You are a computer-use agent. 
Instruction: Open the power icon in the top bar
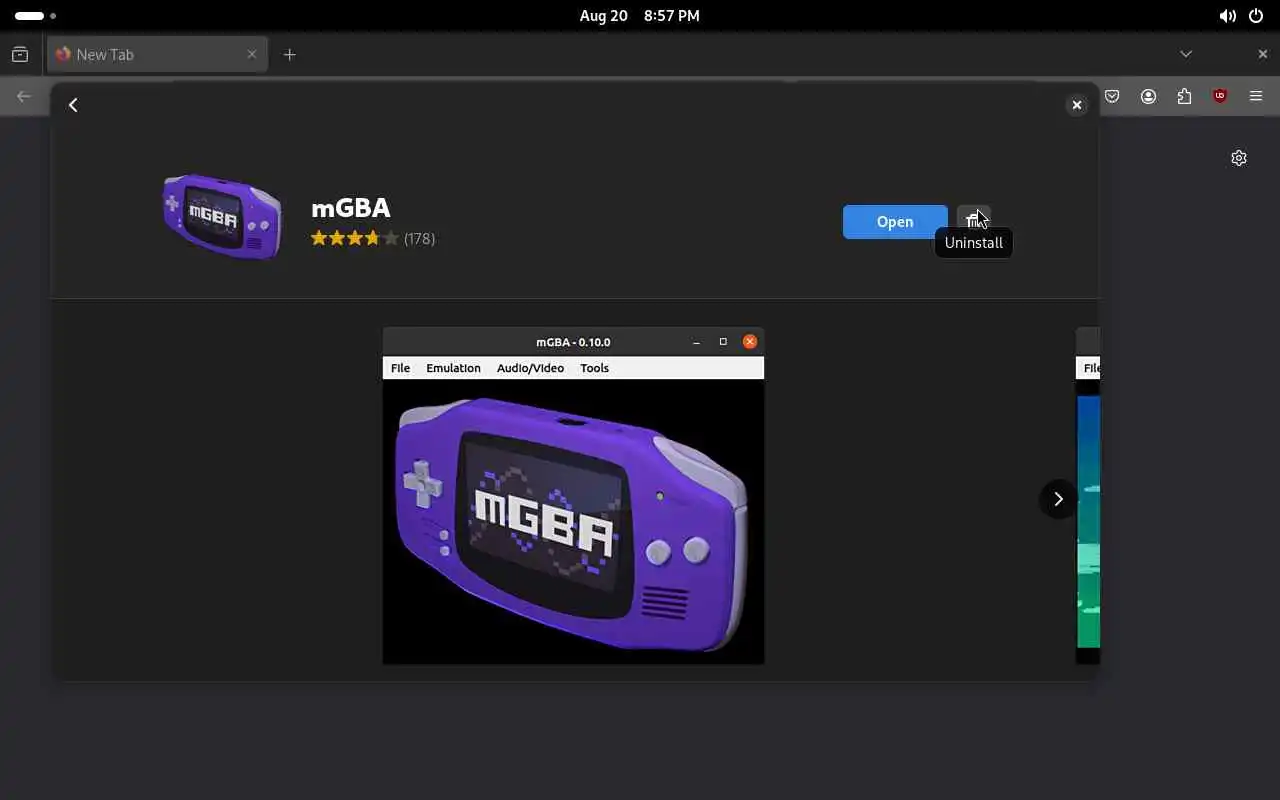tap(1257, 16)
